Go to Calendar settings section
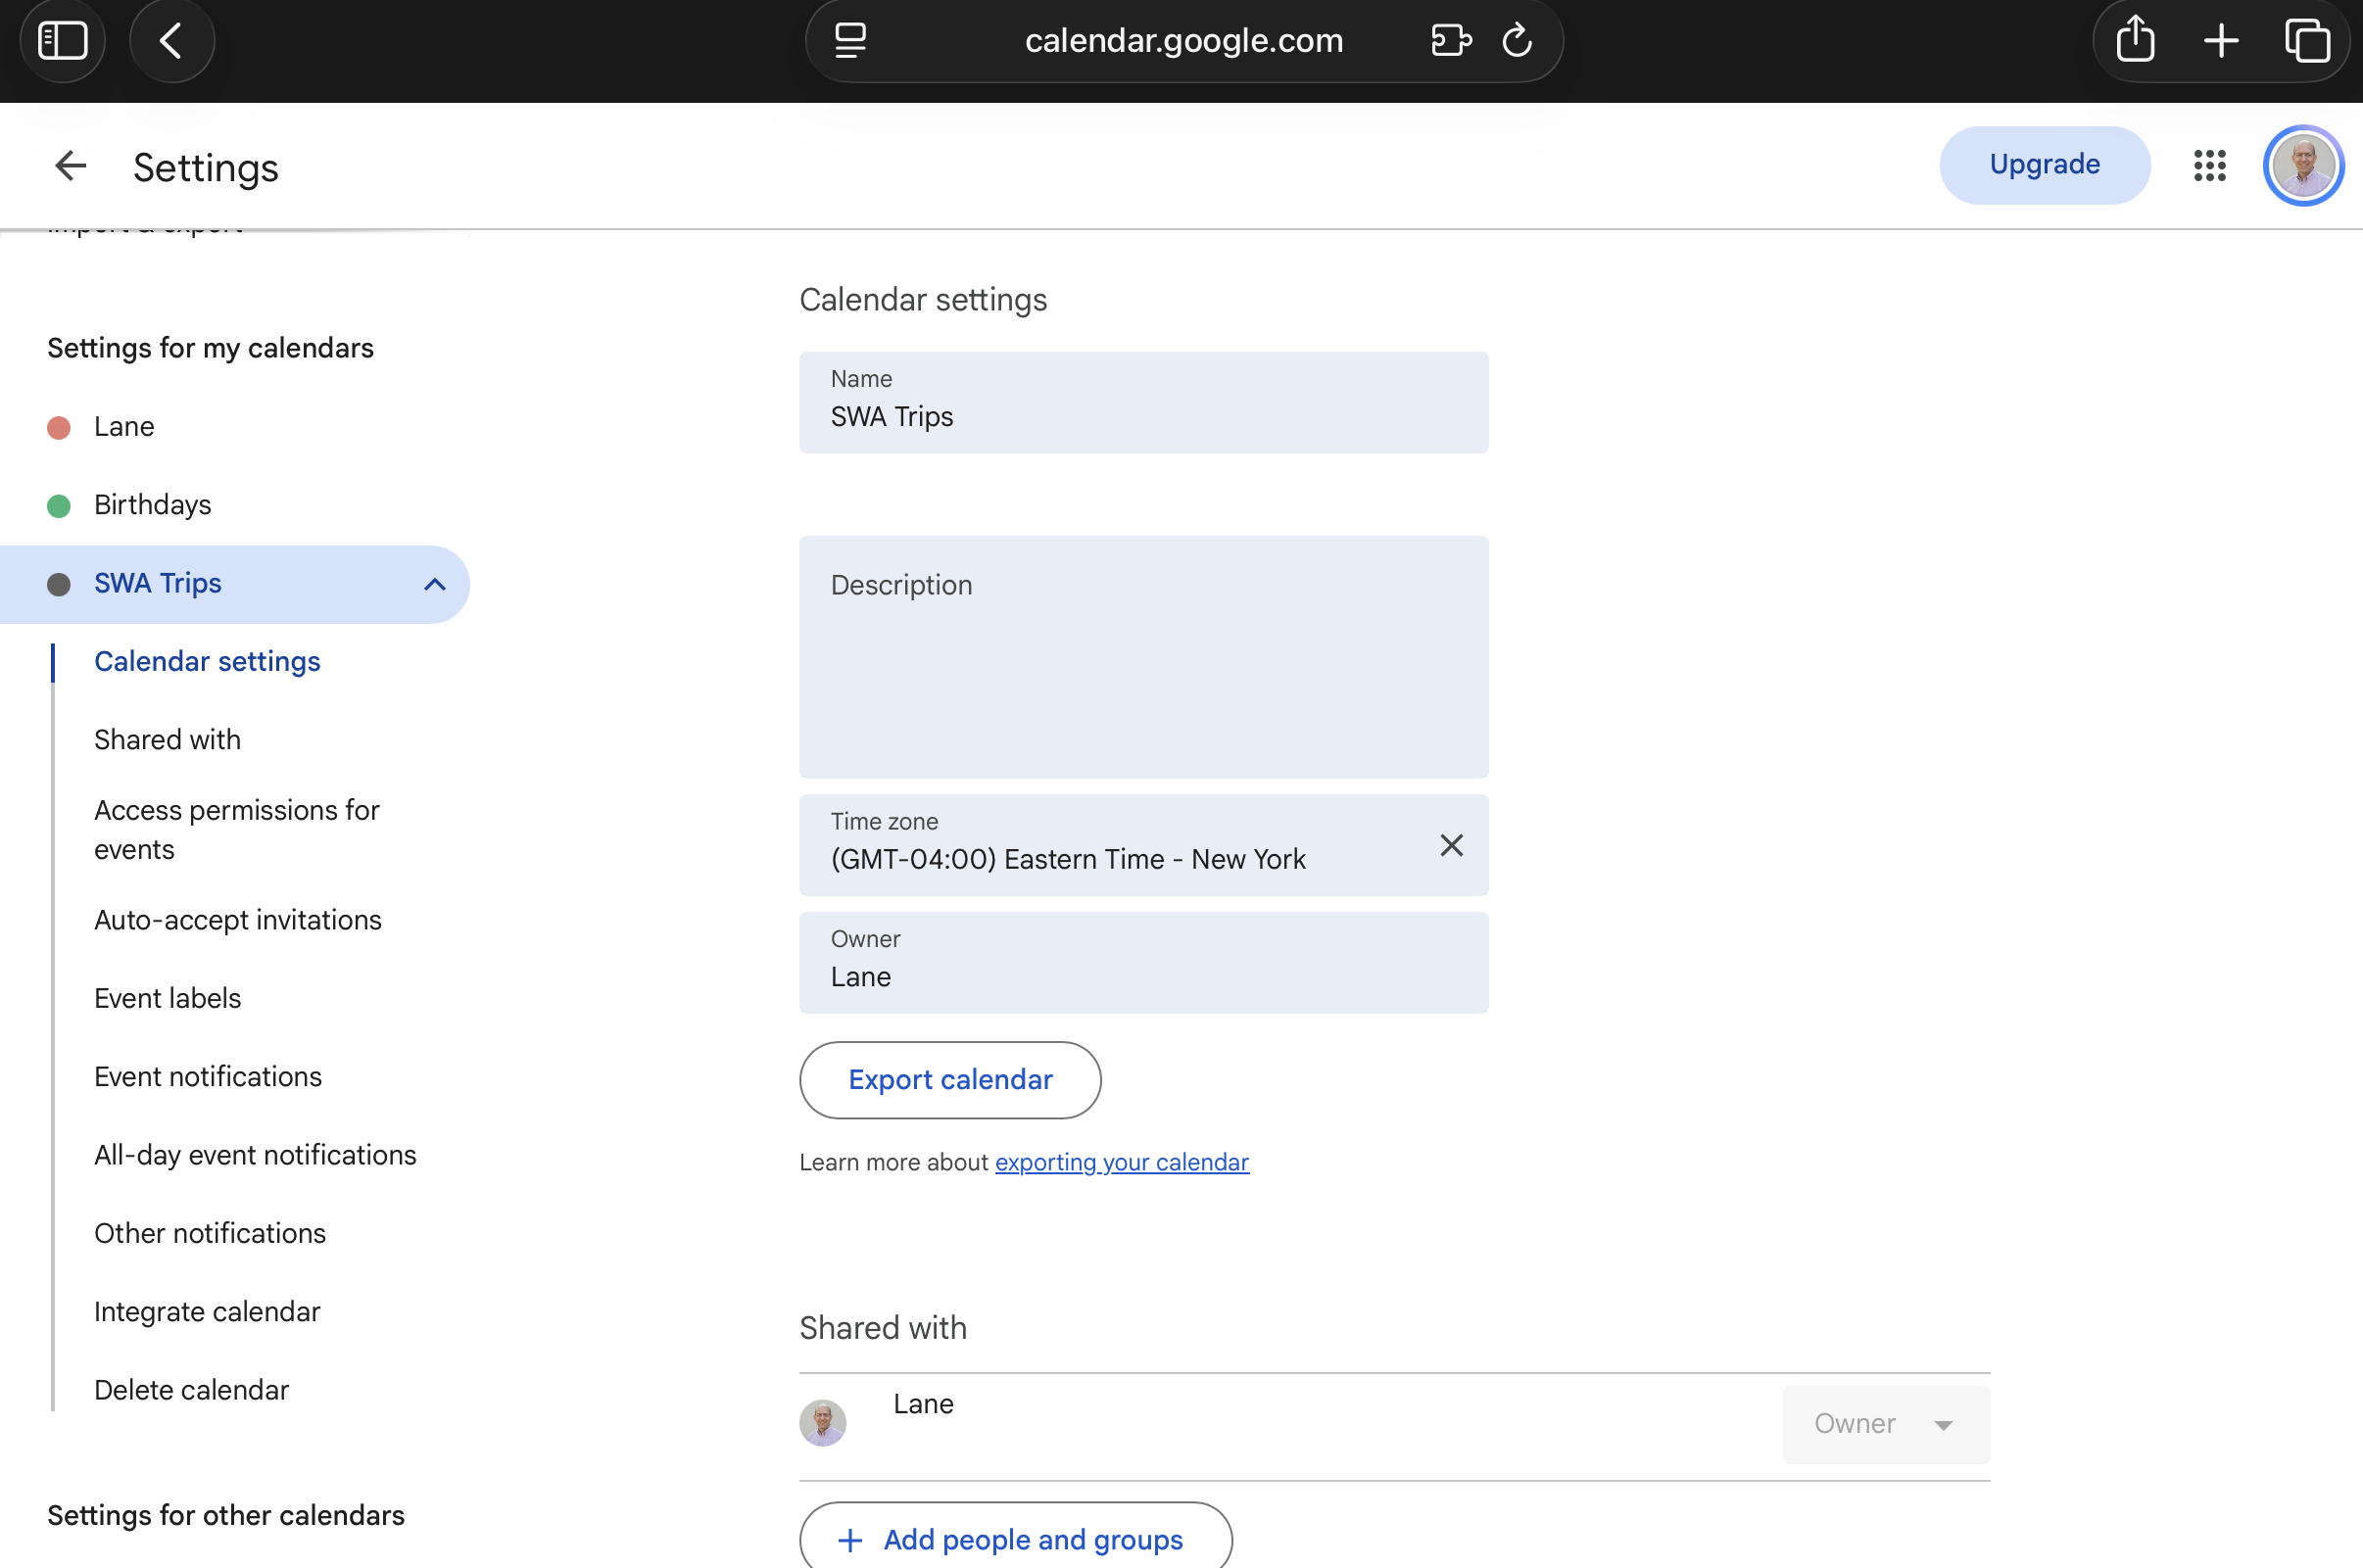Screen dimensions: 2363x1568 (x=207, y=661)
